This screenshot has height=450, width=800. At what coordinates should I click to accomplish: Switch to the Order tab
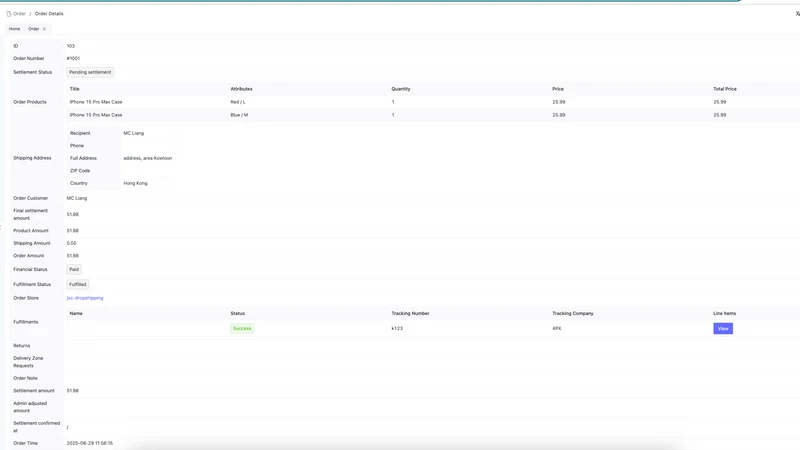(34, 29)
